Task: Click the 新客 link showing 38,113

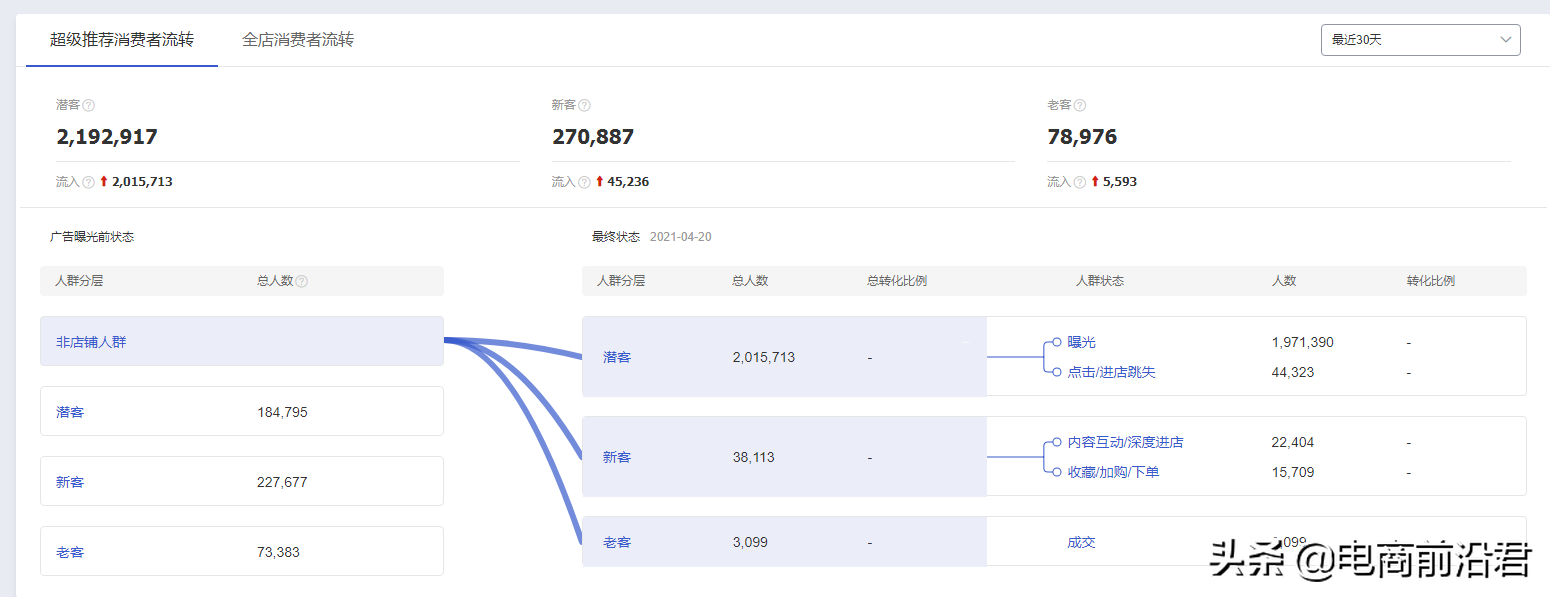Action: pyautogui.click(x=617, y=456)
